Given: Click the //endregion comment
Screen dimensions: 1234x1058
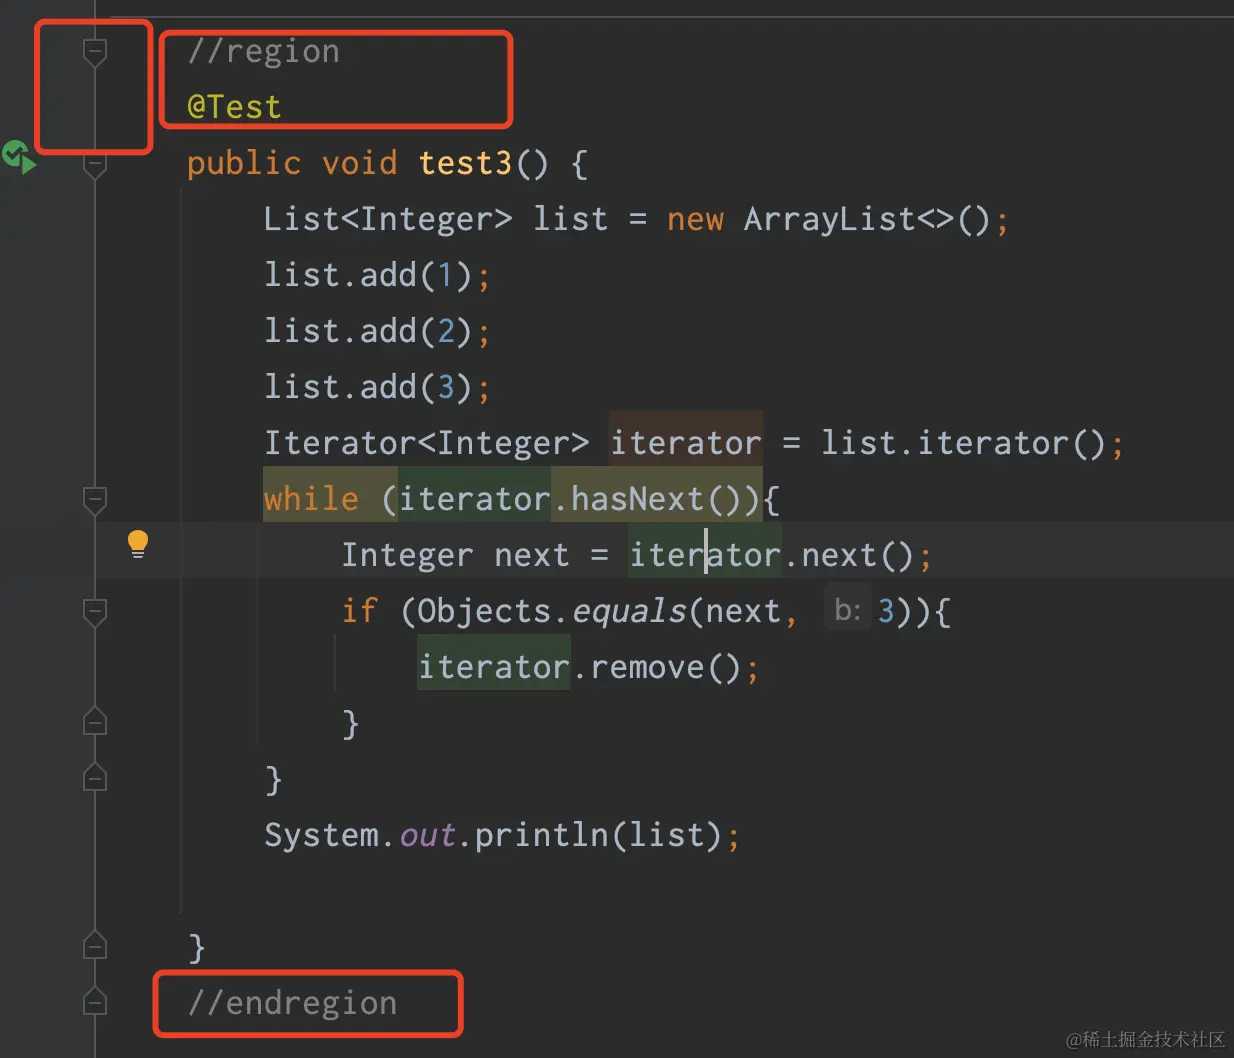Looking at the screenshot, I should 293,1003.
